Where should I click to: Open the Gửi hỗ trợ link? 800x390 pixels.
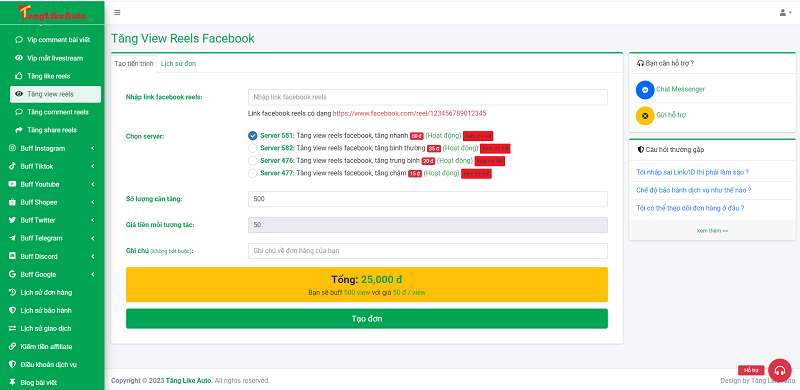click(671, 115)
